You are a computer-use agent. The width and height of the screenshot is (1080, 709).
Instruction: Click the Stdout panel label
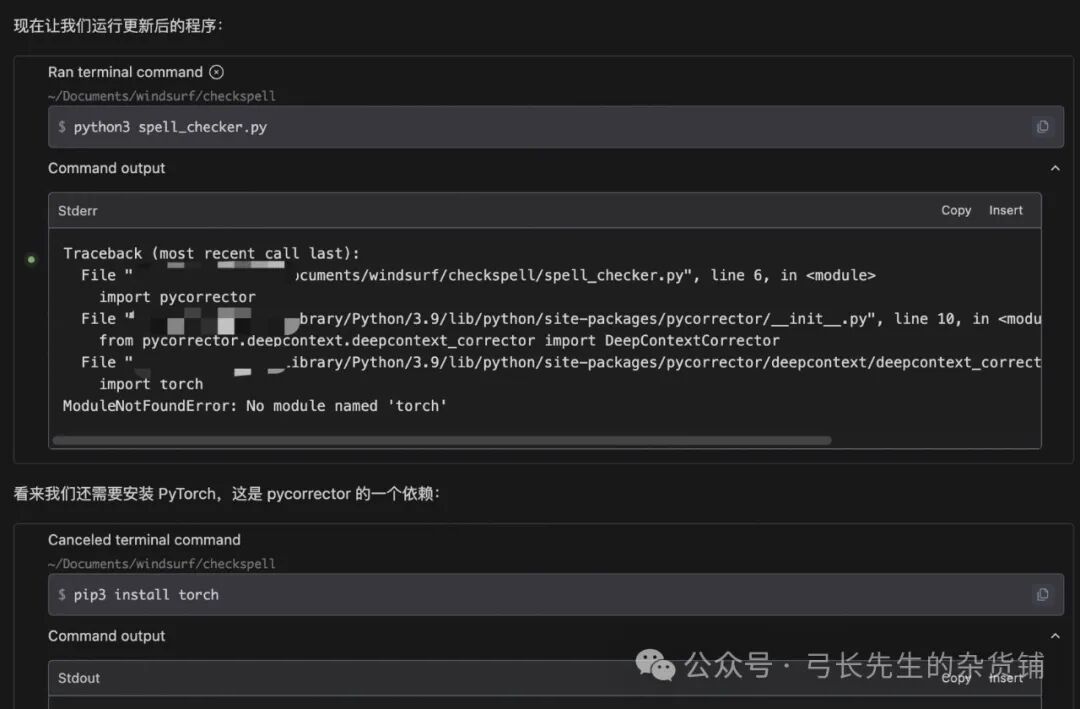pyautogui.click(x=79, y=678)
